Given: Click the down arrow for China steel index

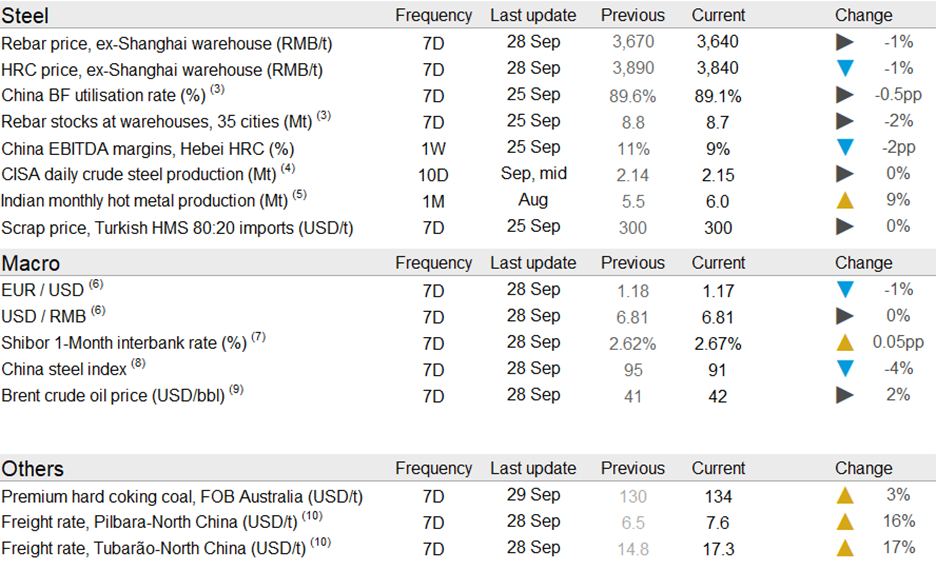Looking at the screenshot, I should [x=845, y=369].
